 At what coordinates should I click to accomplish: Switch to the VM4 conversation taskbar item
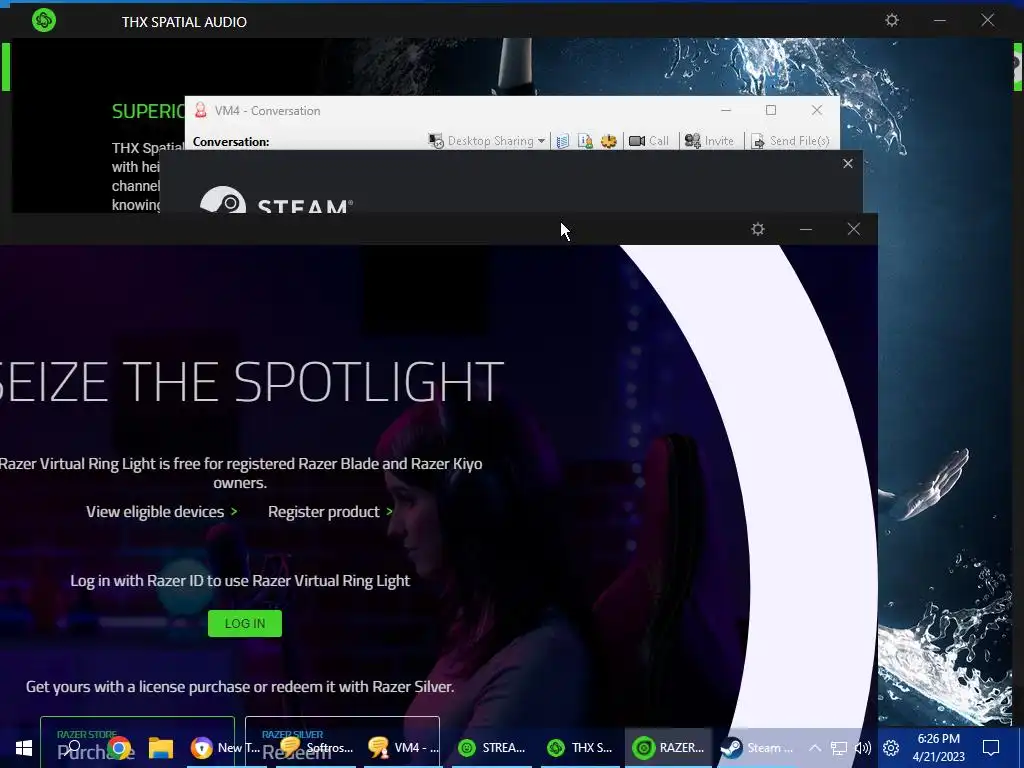pyautogui.click(x=404, y=748)
